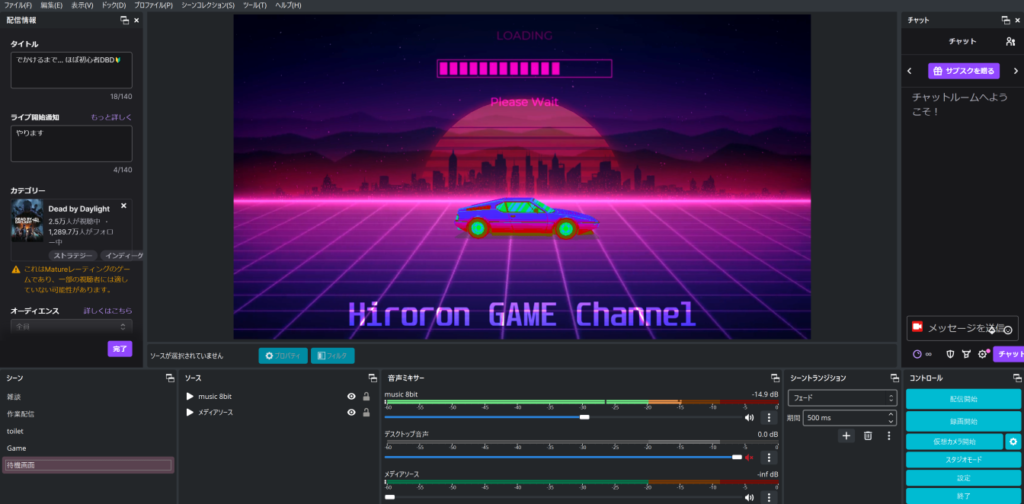Hide the music 8bit source
1024x504 pixels.
point(351,397)
